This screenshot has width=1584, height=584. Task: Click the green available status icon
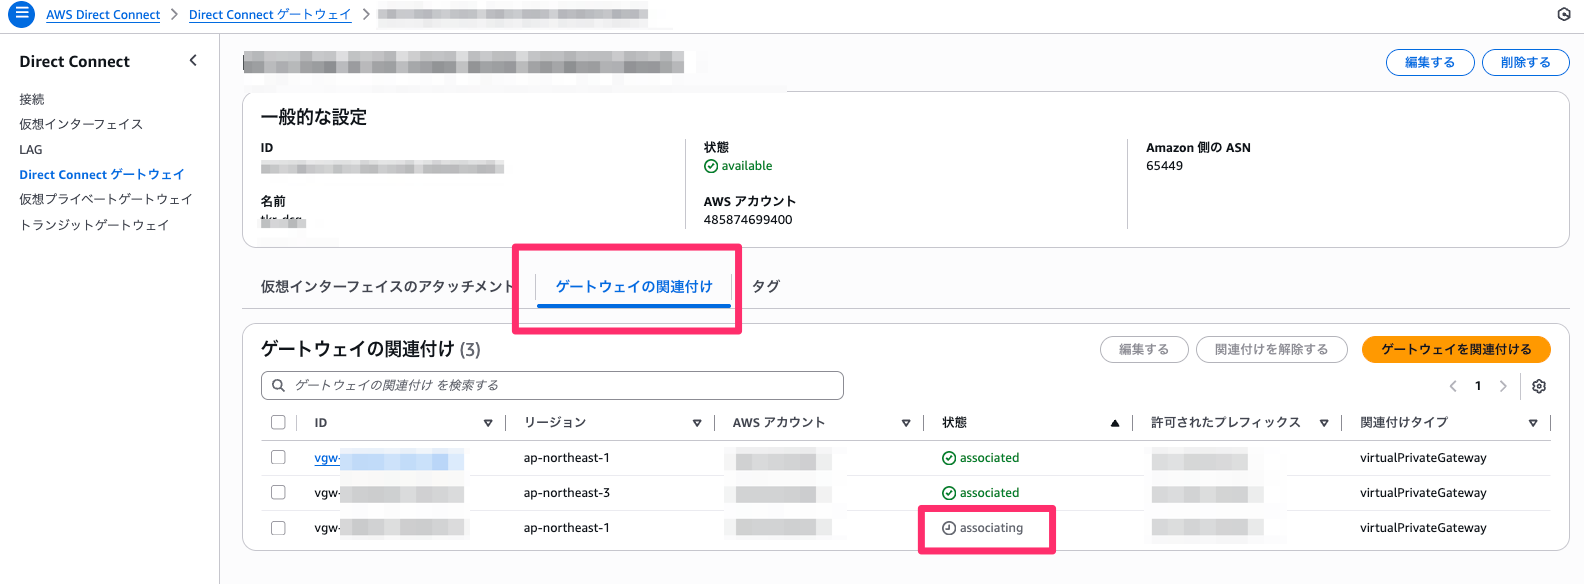click(711, 166)
